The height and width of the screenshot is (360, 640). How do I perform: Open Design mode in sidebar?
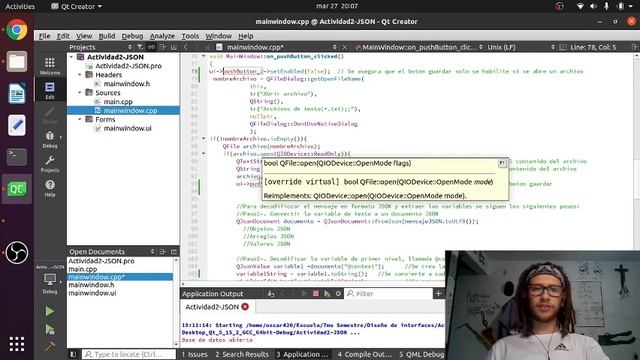pos(50,115)
